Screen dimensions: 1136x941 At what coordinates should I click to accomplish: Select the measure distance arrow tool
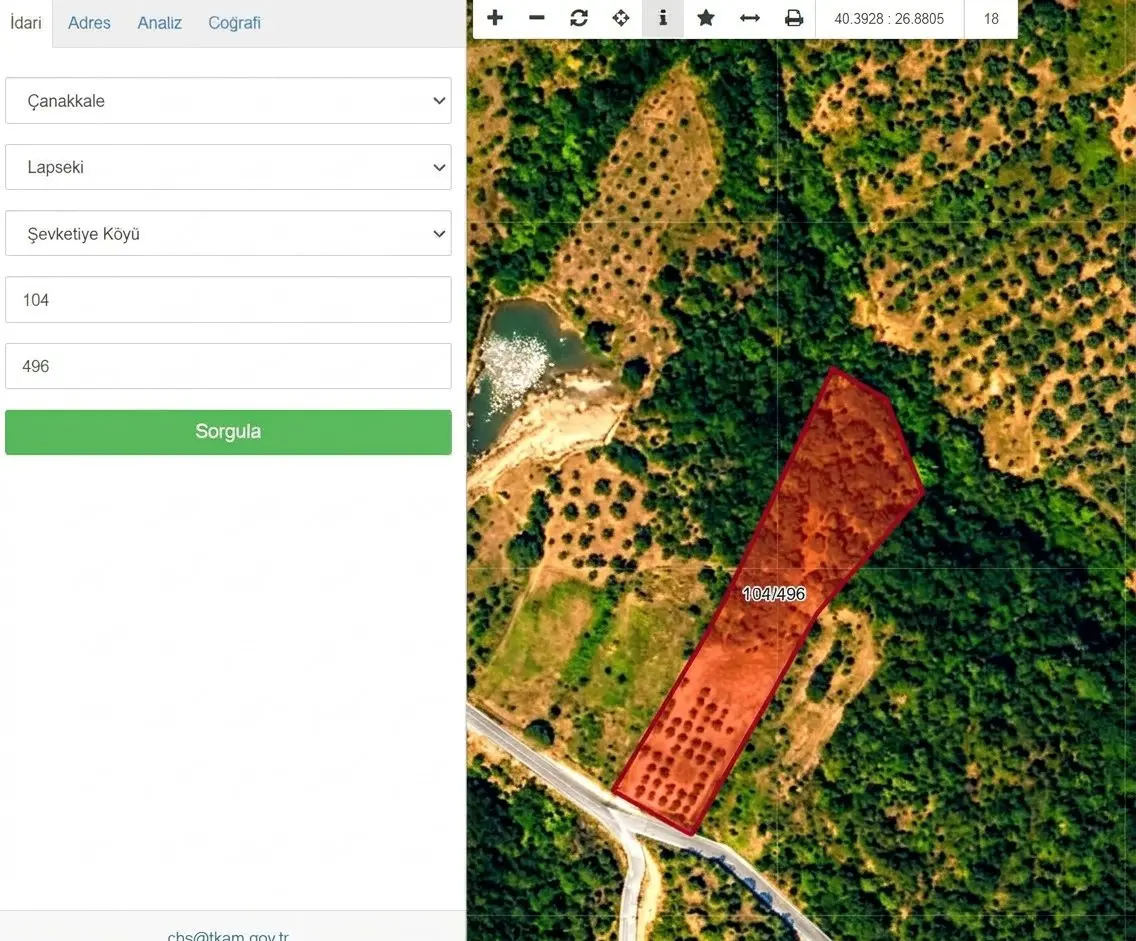click(750, 18)
